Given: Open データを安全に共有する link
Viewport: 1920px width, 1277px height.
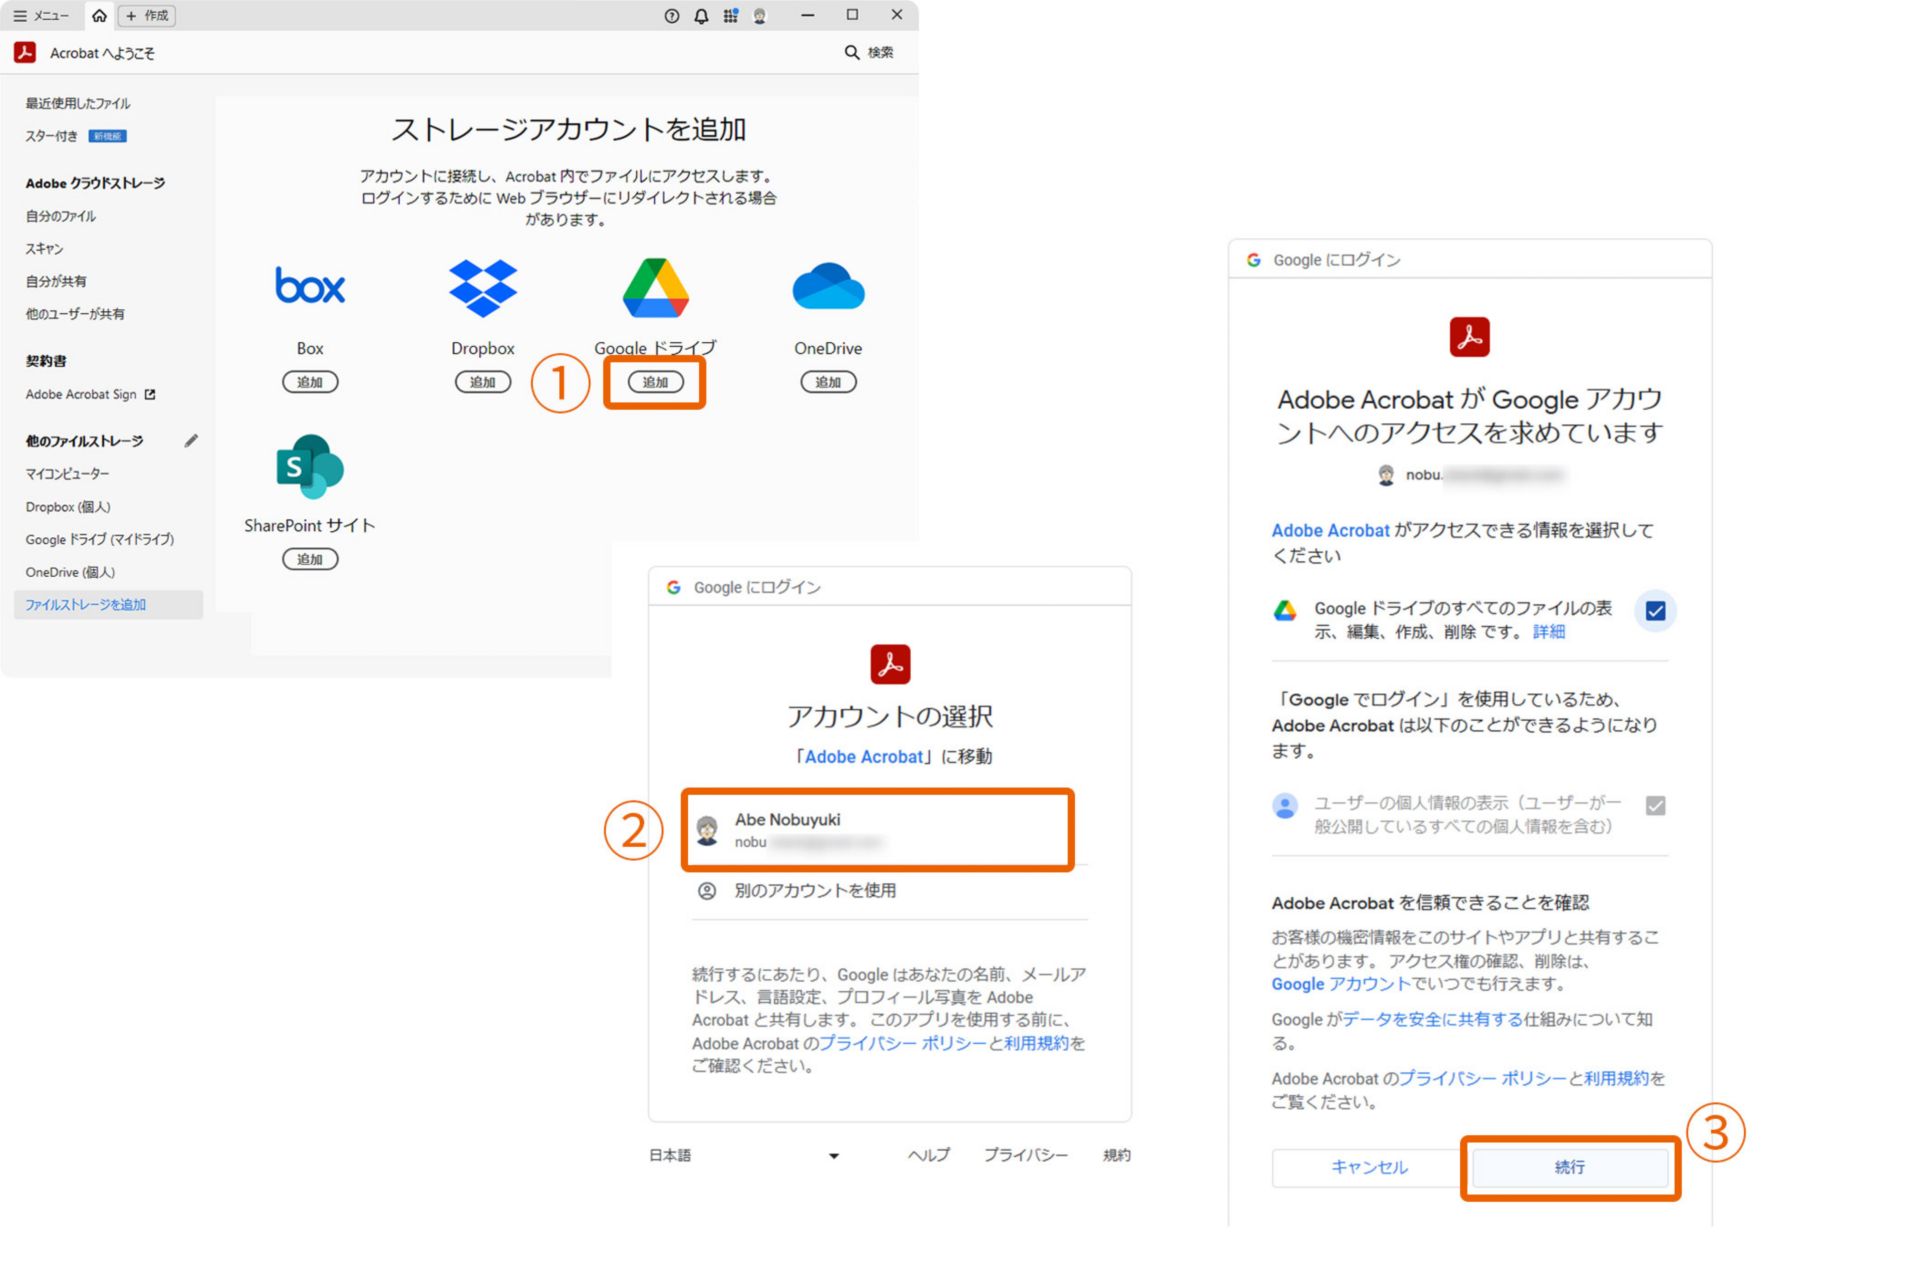Looking at the screenshot, I should coord(1433,1019).
